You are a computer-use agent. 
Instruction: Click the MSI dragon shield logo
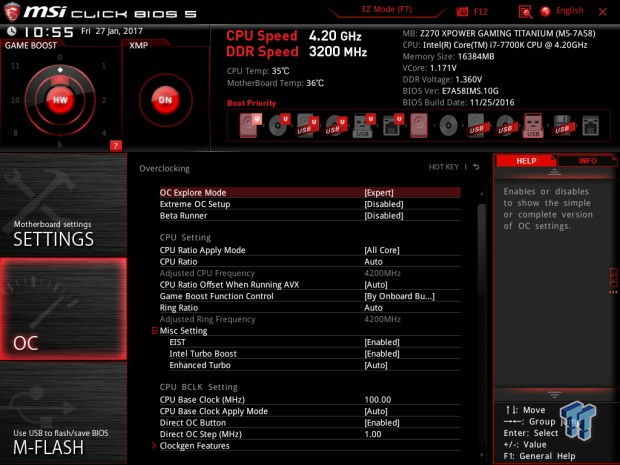click(x=11, y=11)
